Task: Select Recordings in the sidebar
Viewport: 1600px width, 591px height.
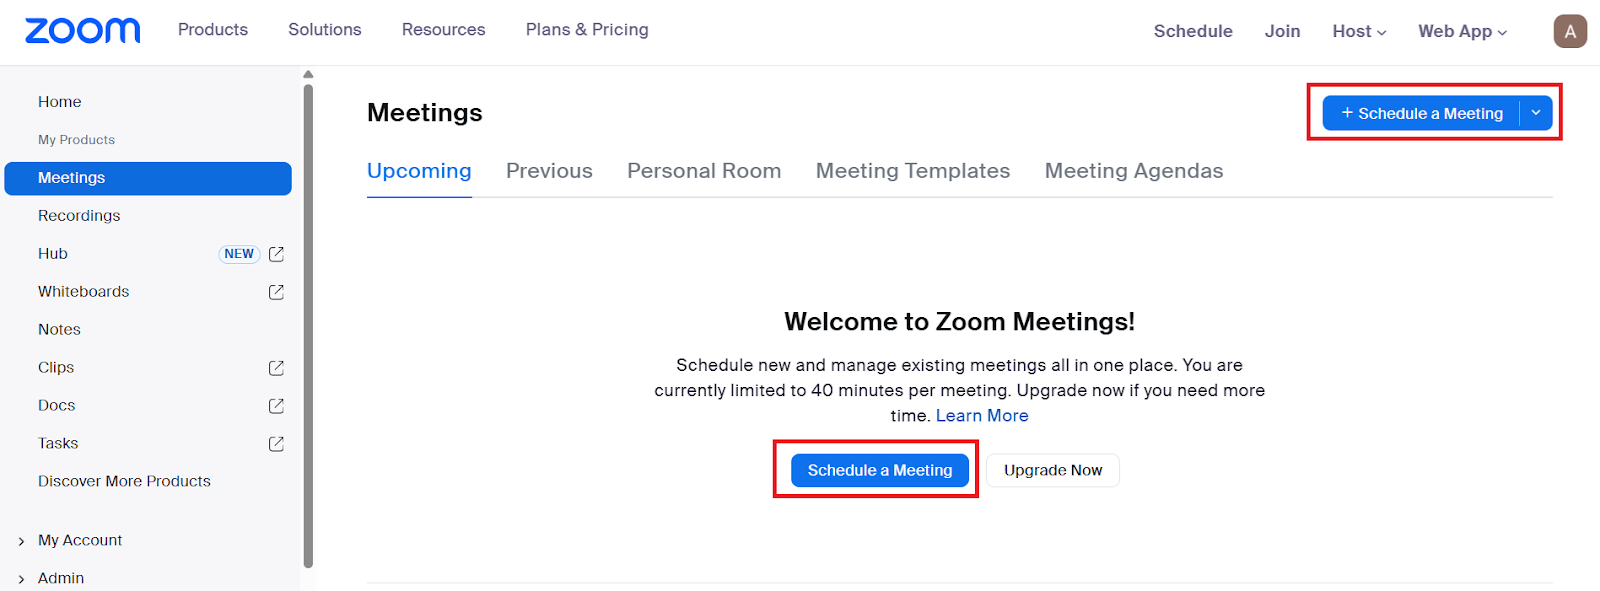Action: pyautogui.click(x=79, y=216)
